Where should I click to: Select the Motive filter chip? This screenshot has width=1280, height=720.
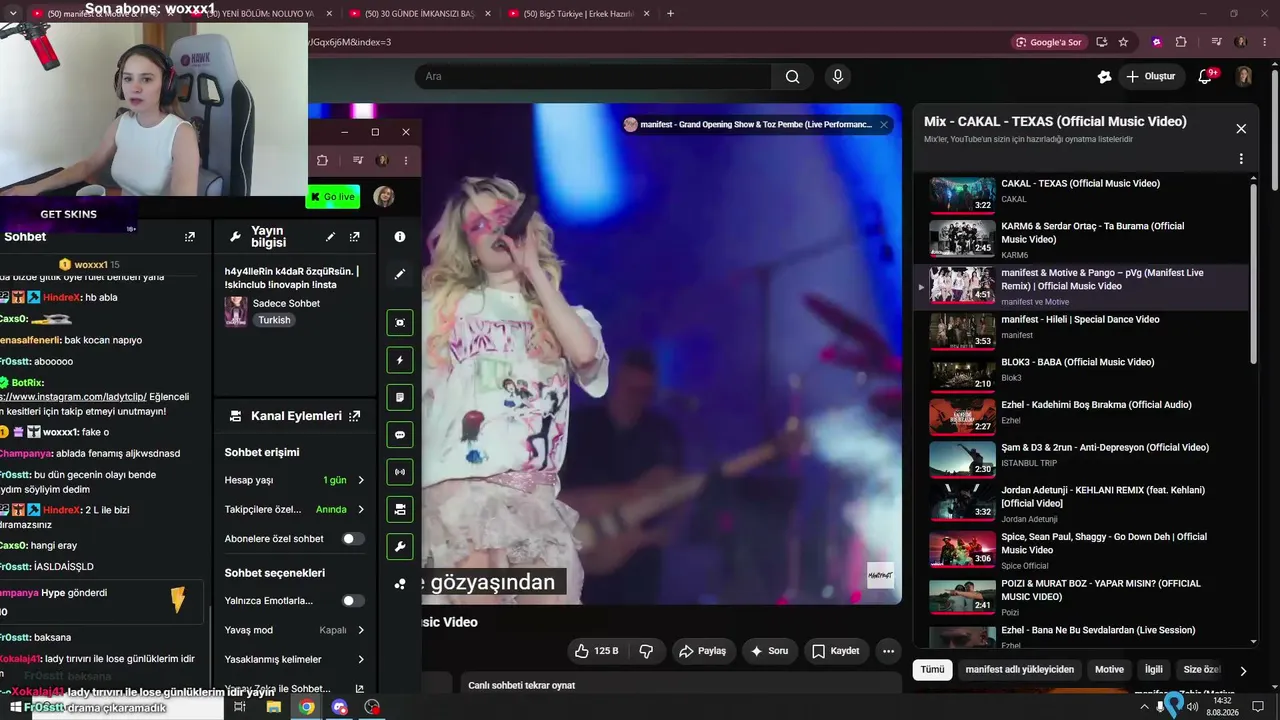1109,670
